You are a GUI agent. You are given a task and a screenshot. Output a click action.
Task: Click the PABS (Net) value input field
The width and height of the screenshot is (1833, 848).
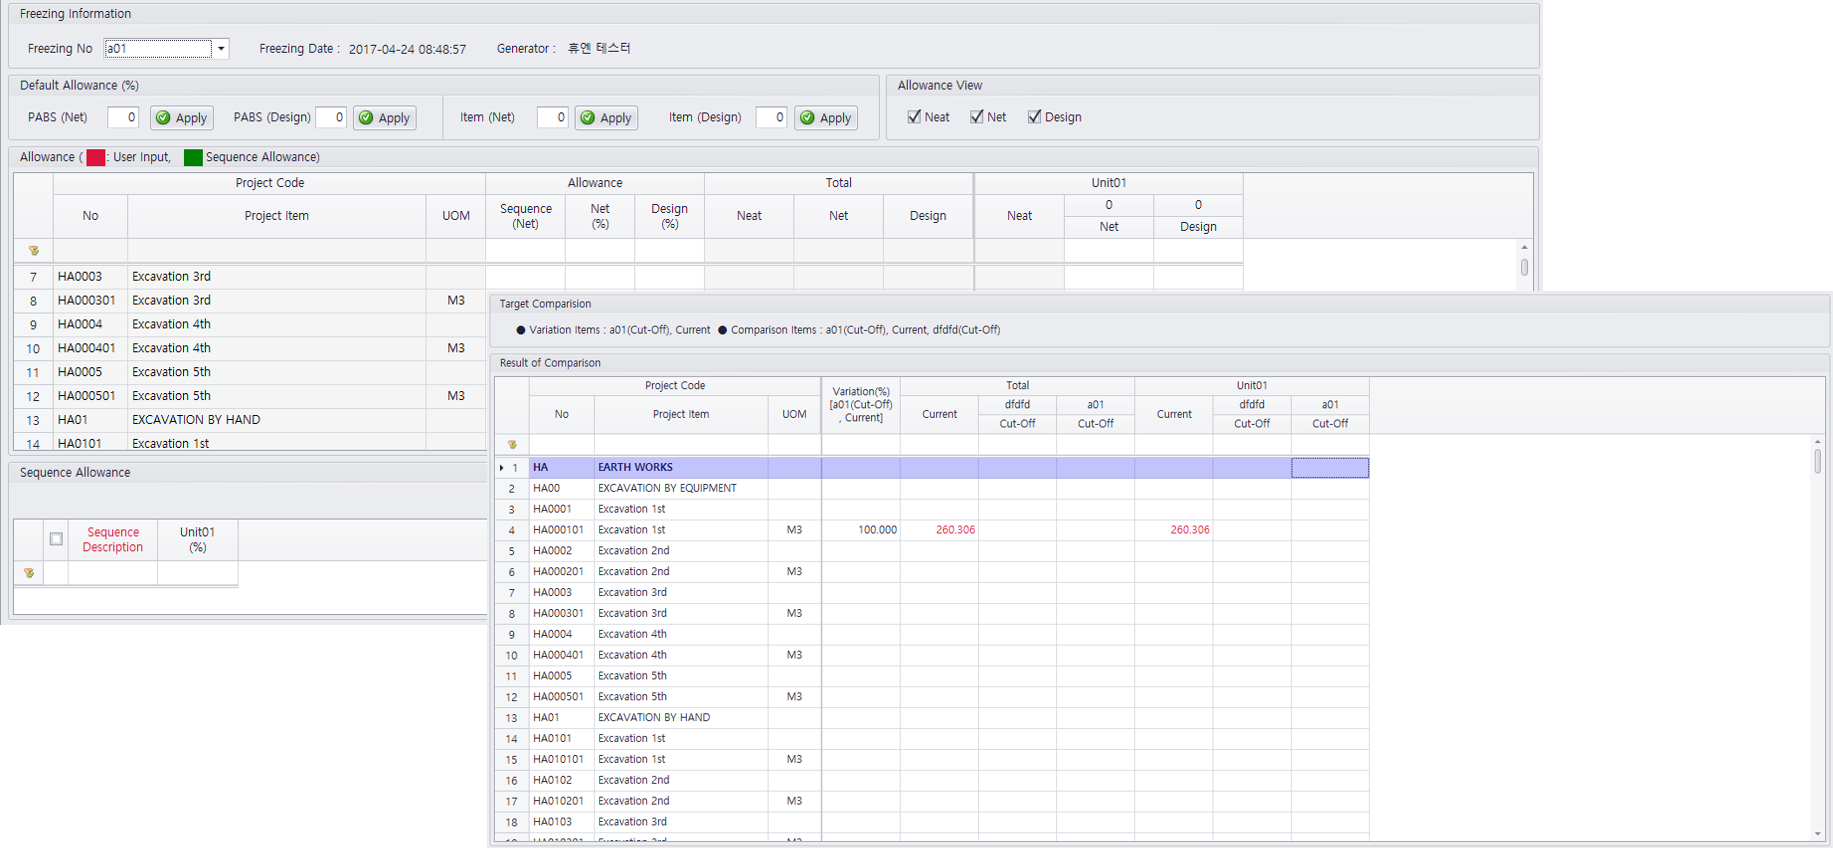click(x=123, y=118)
